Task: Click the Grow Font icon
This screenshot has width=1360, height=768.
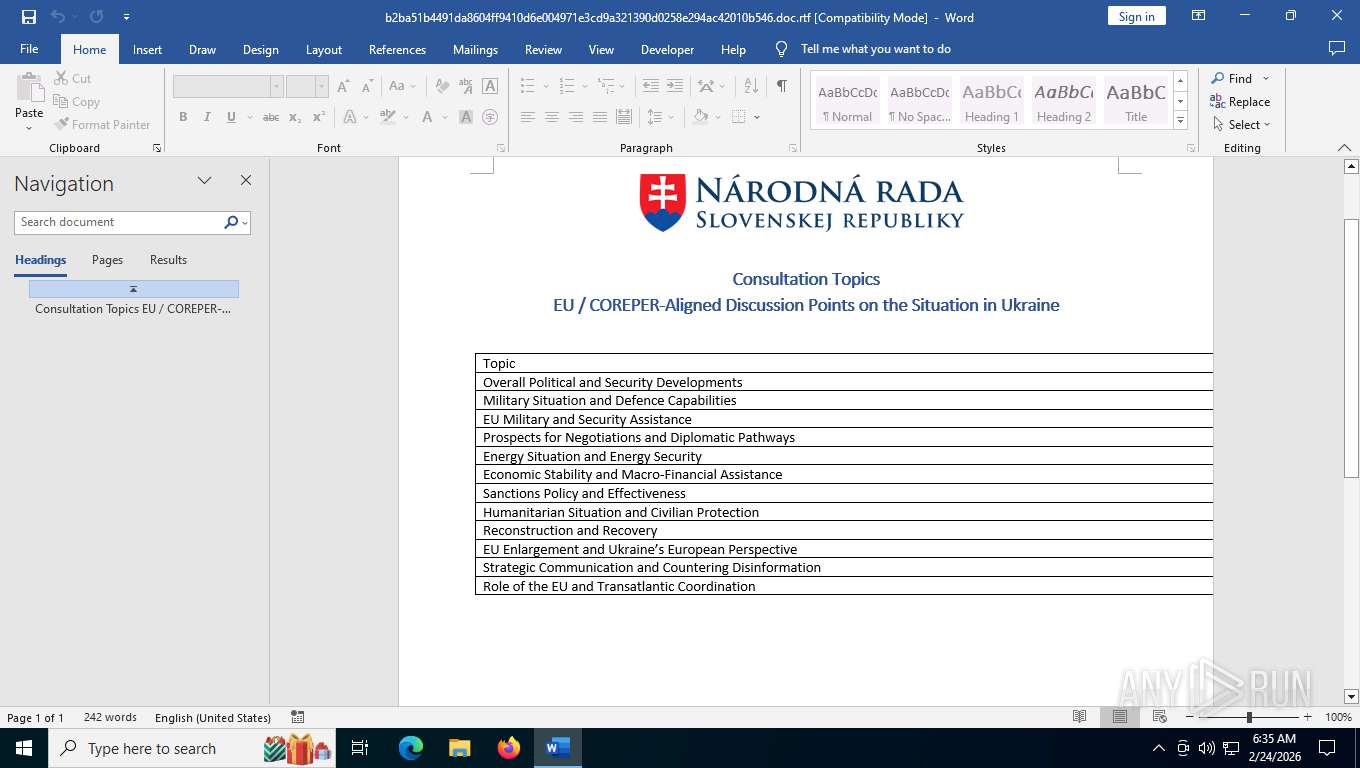Action: click(x=344, y=86)
